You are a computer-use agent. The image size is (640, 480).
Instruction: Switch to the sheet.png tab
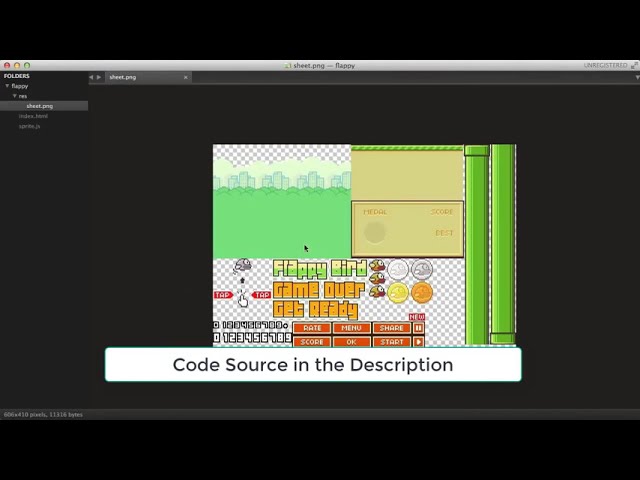[x=148, y=77]
